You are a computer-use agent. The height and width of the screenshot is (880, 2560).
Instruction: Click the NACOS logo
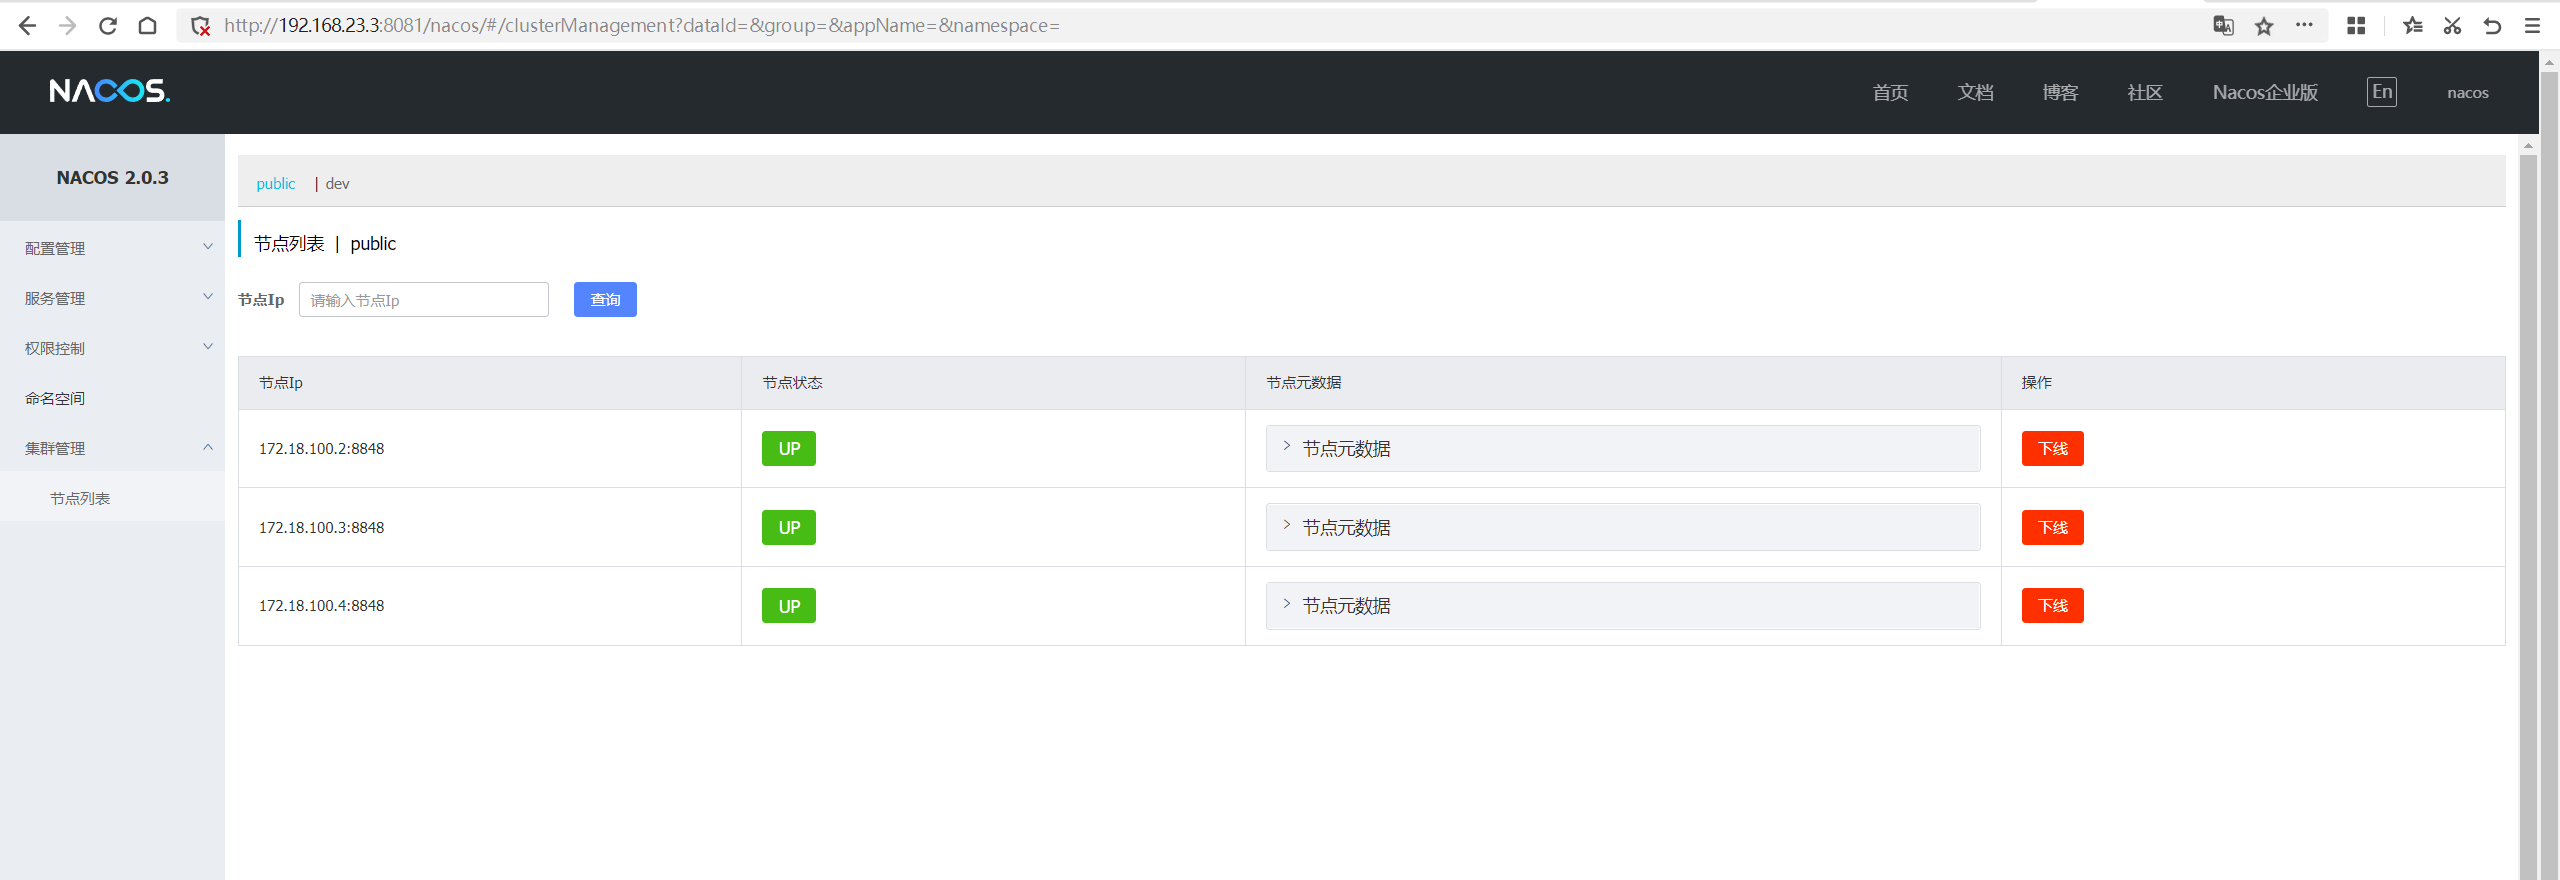(110, 91)
